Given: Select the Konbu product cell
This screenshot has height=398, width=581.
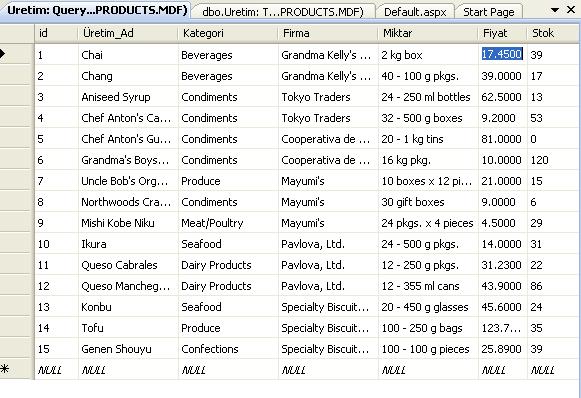Looking at the screenshot, I should [x=128, y=307].
